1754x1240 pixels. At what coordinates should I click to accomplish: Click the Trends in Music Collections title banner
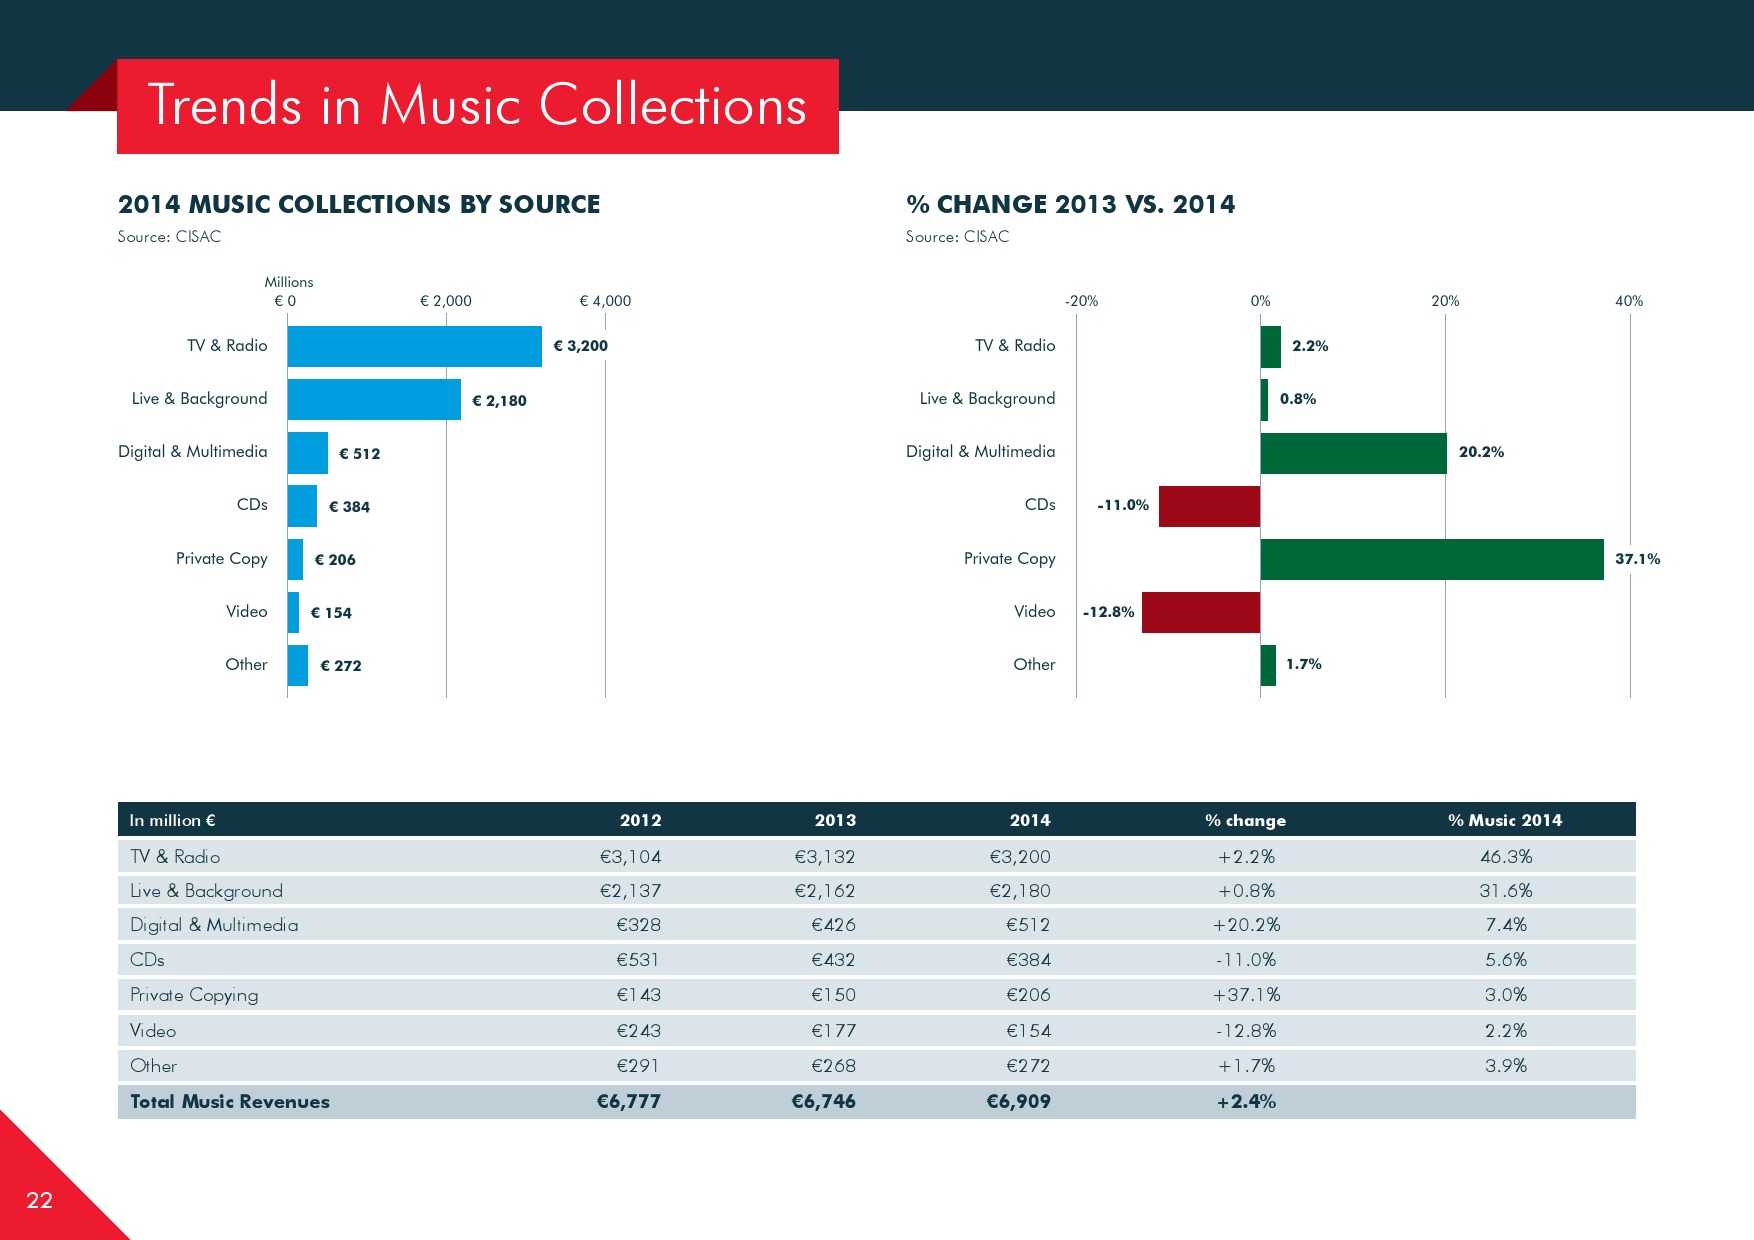click(477, 106)
